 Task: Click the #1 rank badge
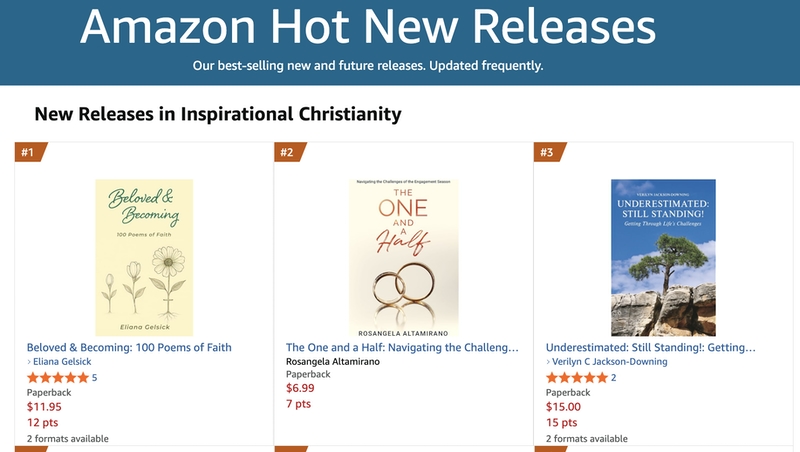click(x=29, y=153)
